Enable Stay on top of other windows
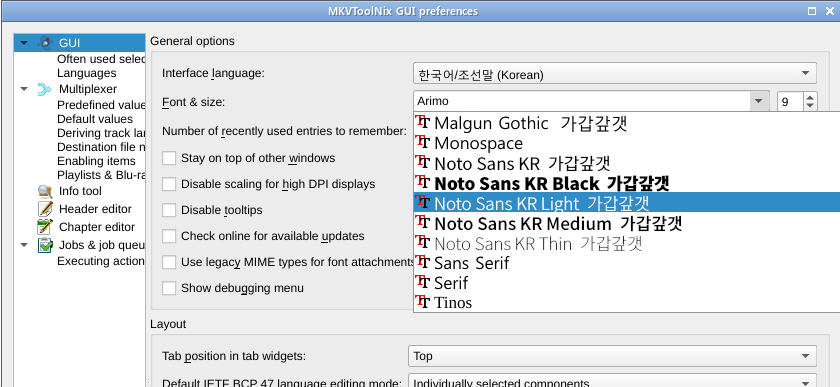Image resolution: width=840 pixels, height=387 pixels. (169, 158)
